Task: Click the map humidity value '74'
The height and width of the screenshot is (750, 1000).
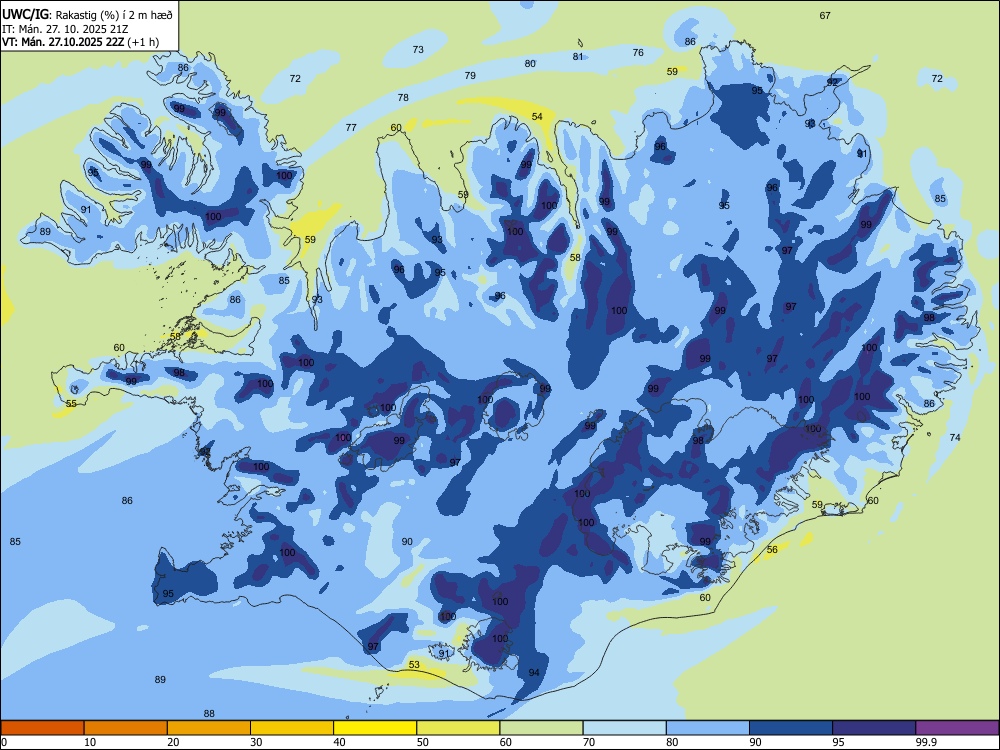Action: pos(955,438)
